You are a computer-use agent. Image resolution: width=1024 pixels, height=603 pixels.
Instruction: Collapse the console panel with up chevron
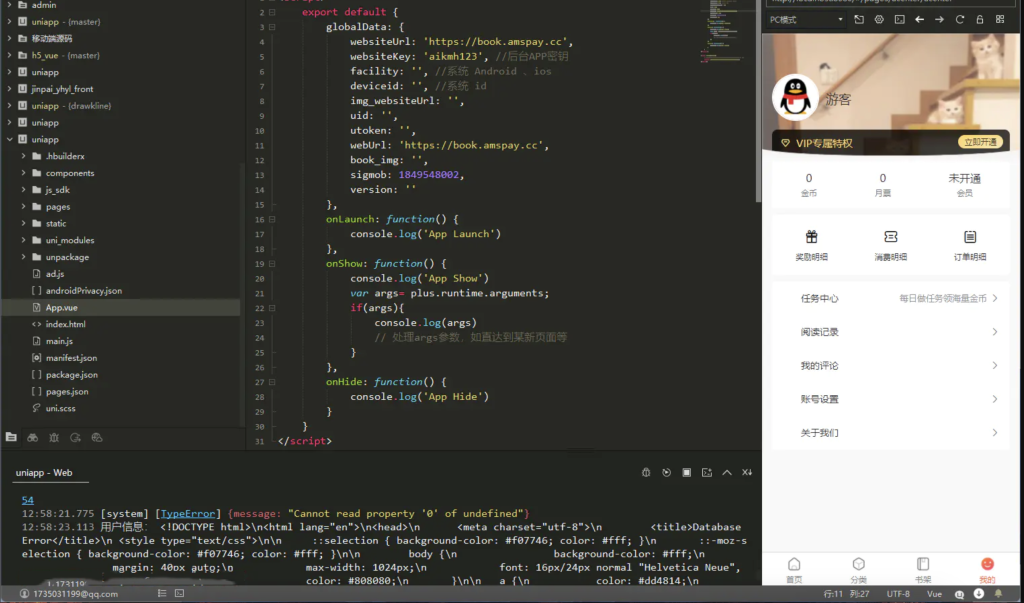(x=727, y=473)
